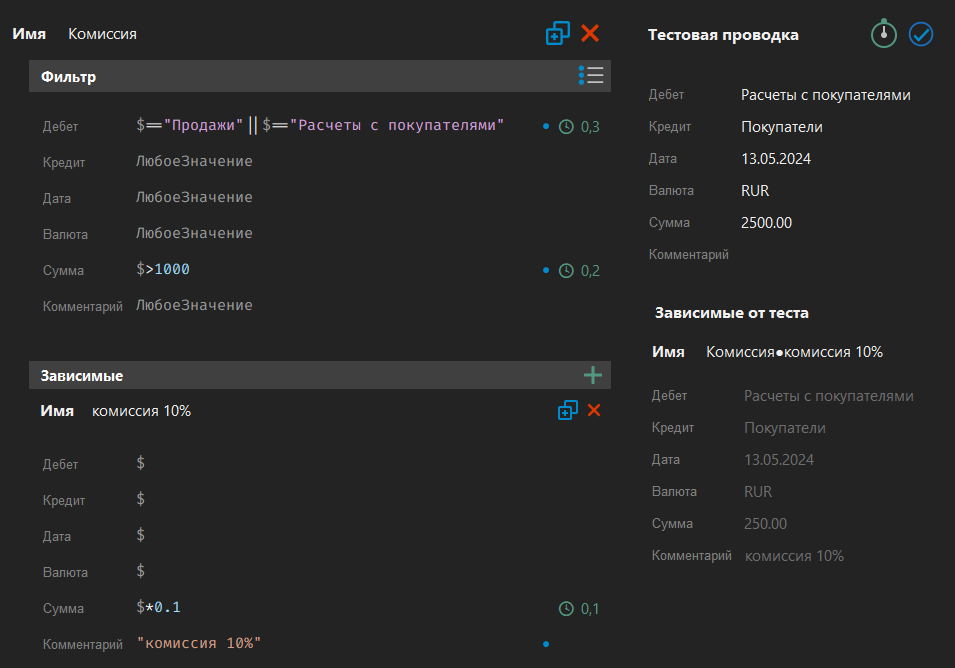The width and height of the screenshot is (955, 668).
Task: Duplicate the Комиссия rule
Action: tap(557, 34)
